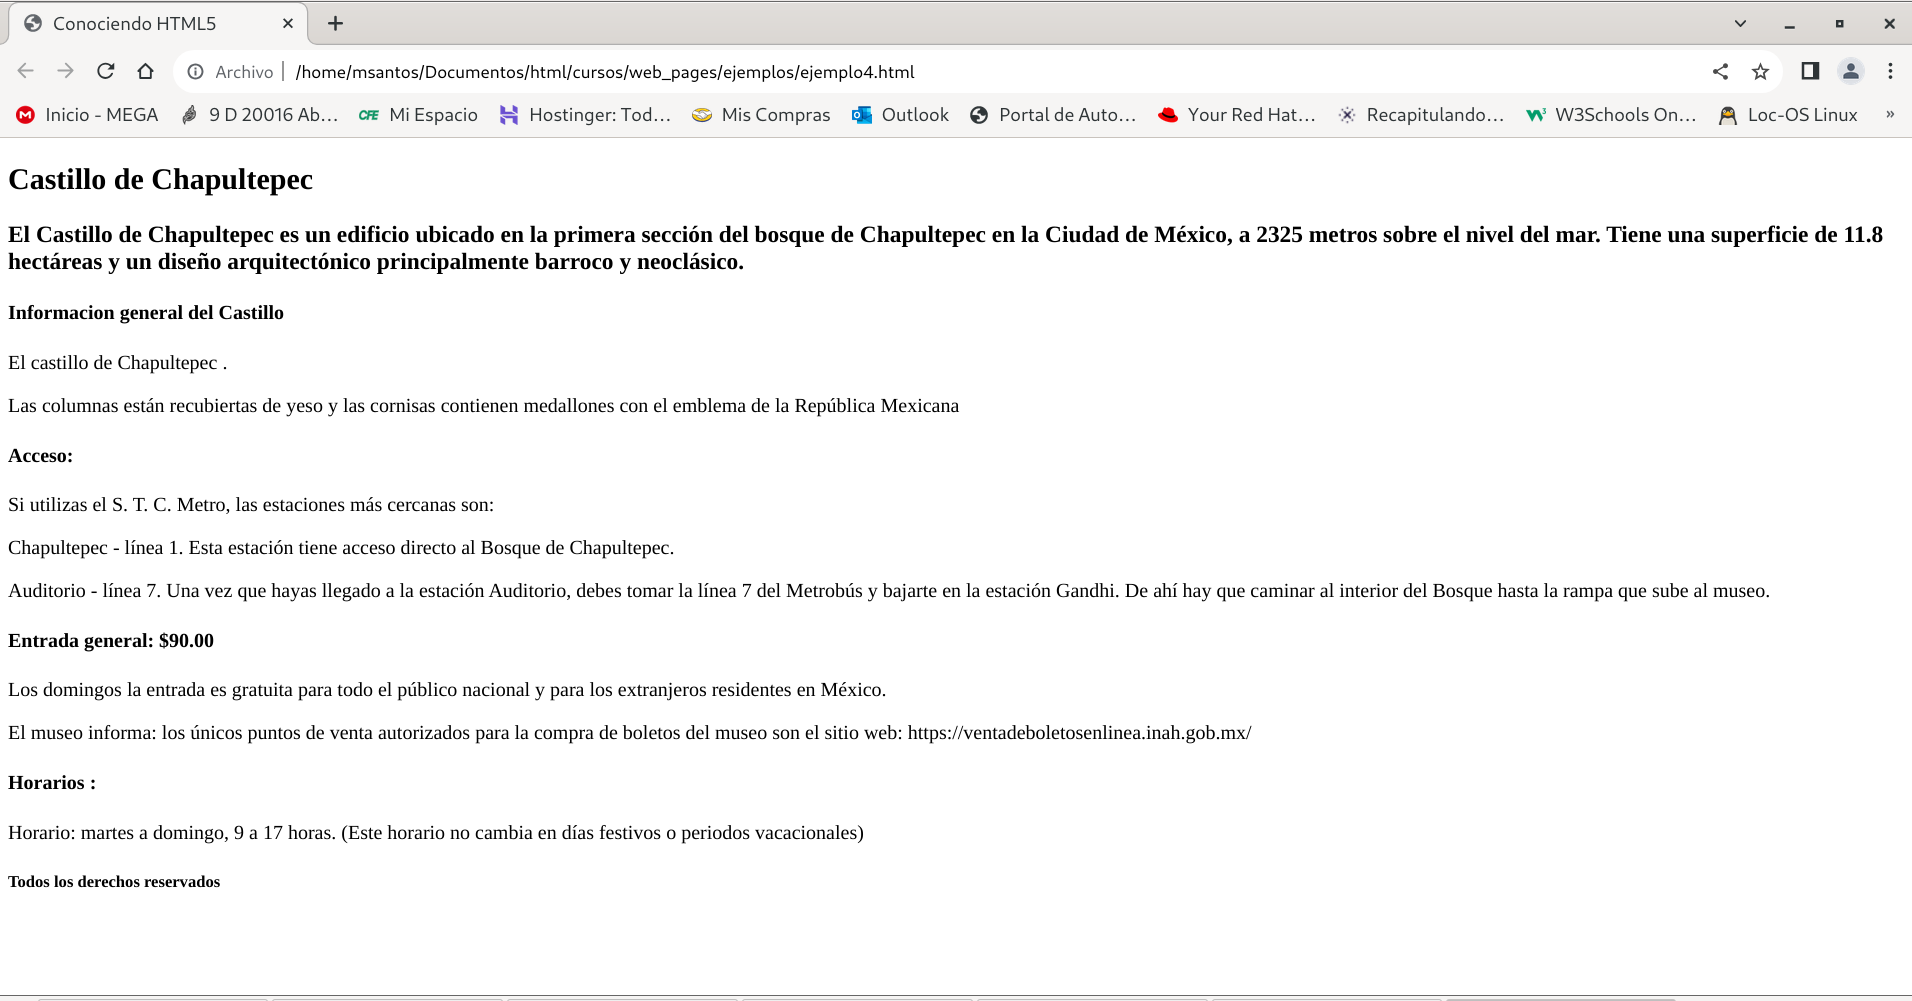Open the W3Schools bookmark
1912x1001 pixels.
(1611, 115)
